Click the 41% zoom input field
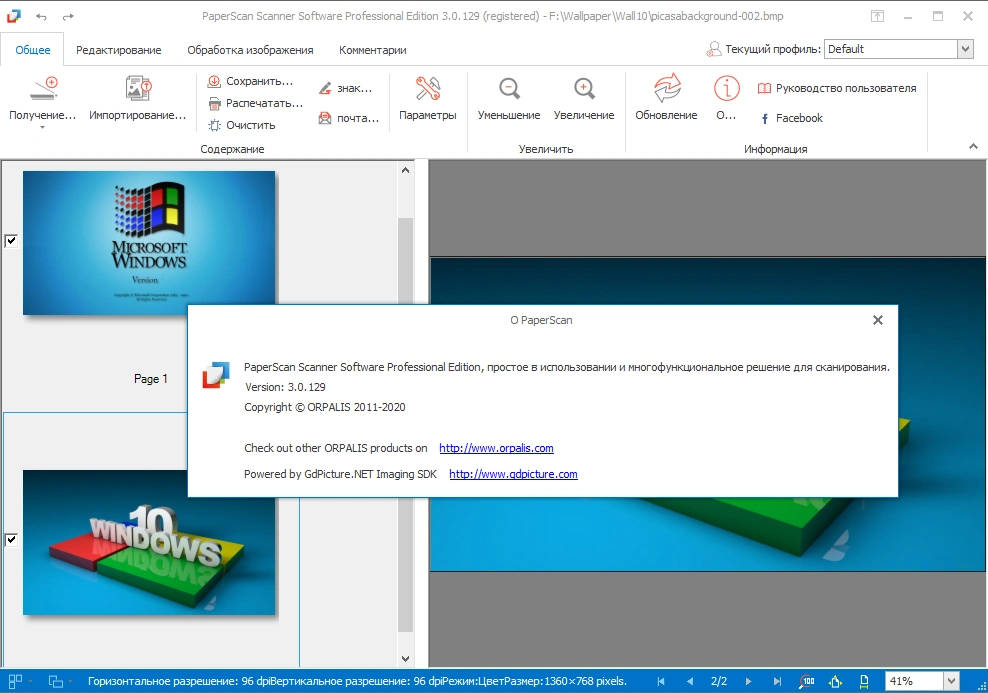 pos(914,681)
